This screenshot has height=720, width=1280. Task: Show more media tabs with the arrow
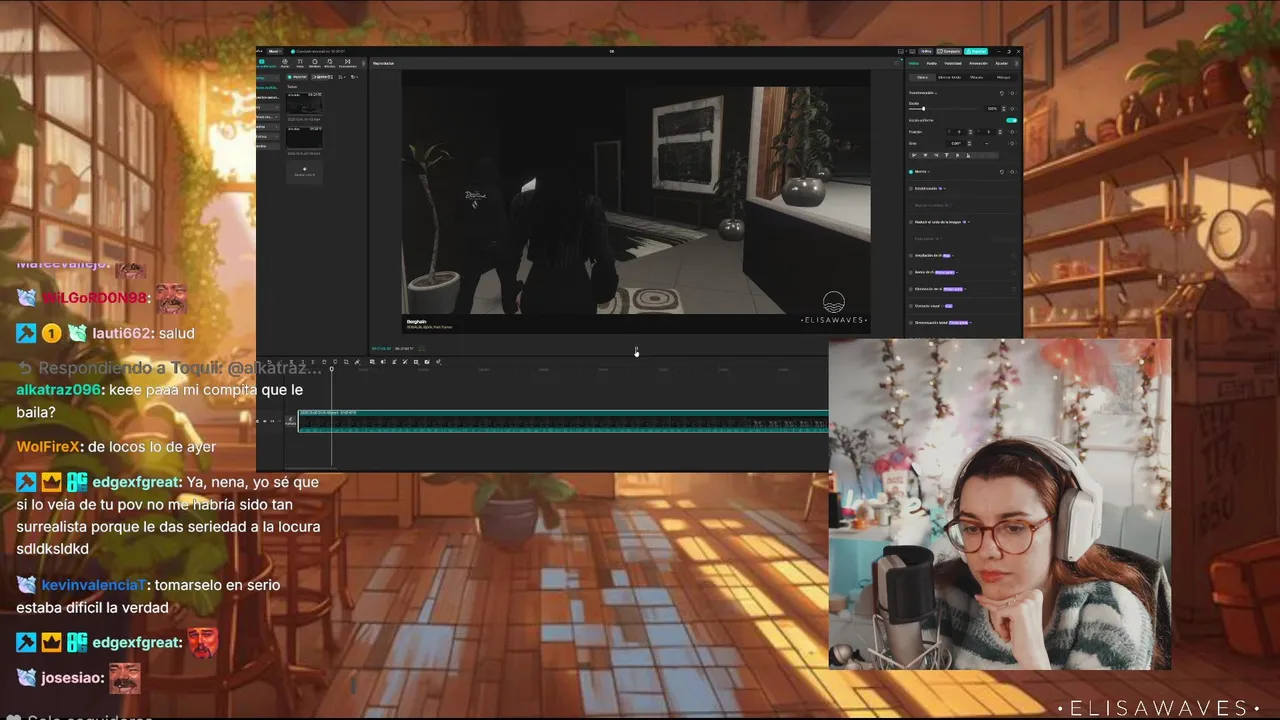tap(363, 63)
